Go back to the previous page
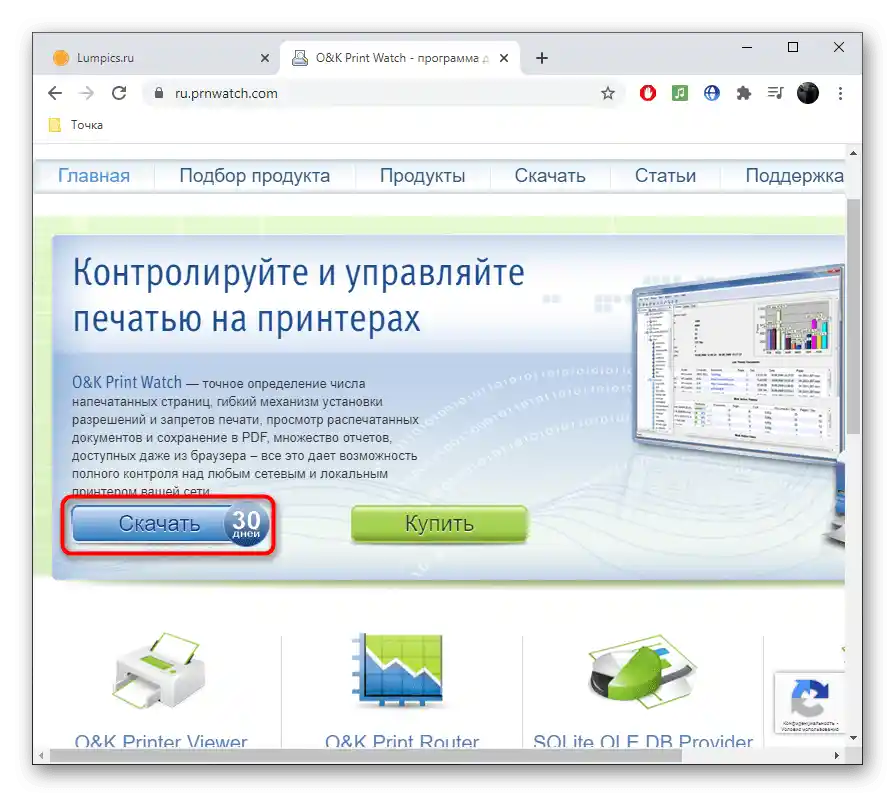895x797 pixels. (55, 93)
